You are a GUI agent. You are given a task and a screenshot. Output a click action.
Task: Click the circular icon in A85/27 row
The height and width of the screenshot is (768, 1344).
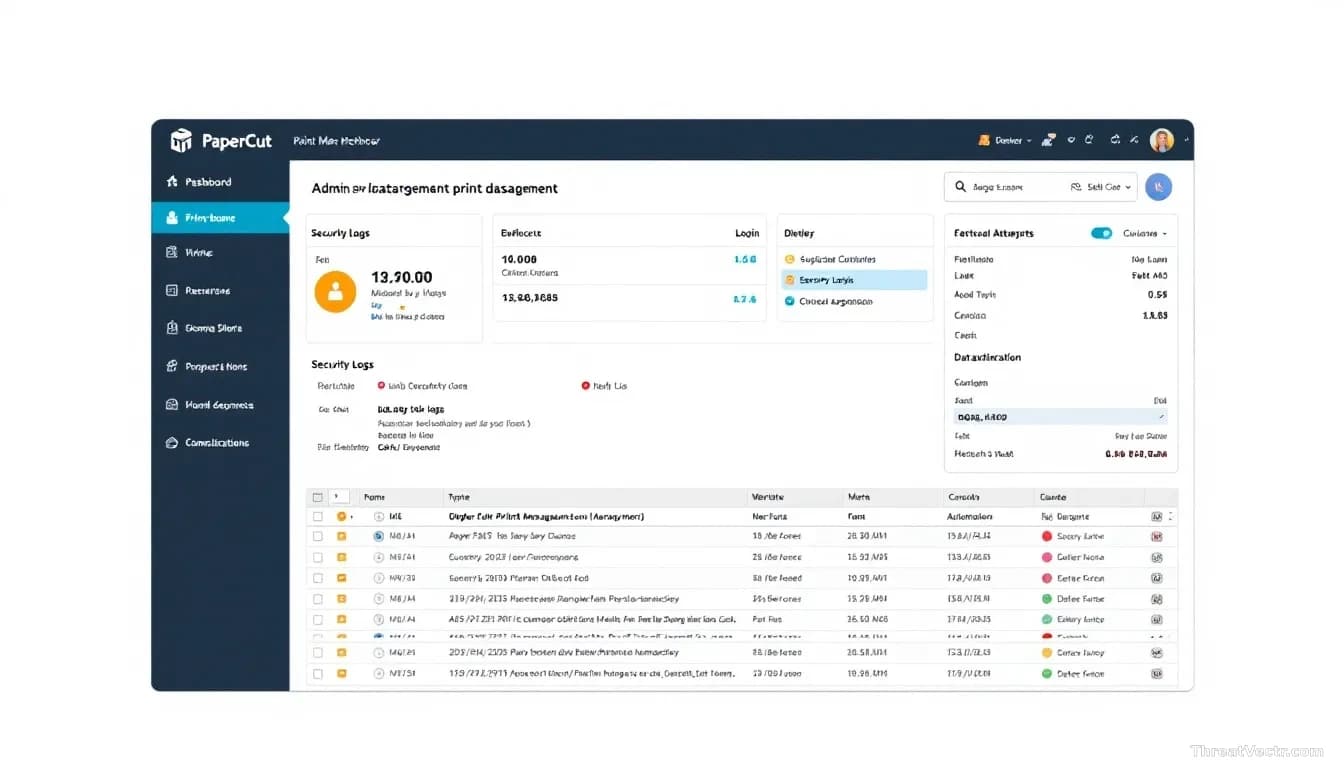click(x=378, y=620)
